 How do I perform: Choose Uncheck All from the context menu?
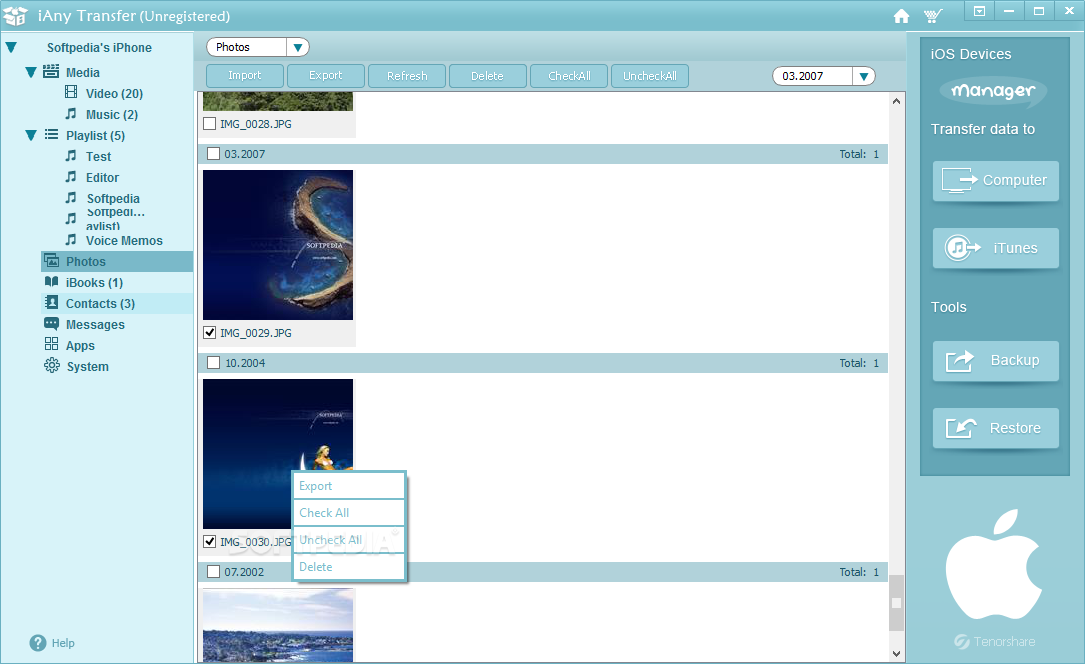(x=349, y=540)
